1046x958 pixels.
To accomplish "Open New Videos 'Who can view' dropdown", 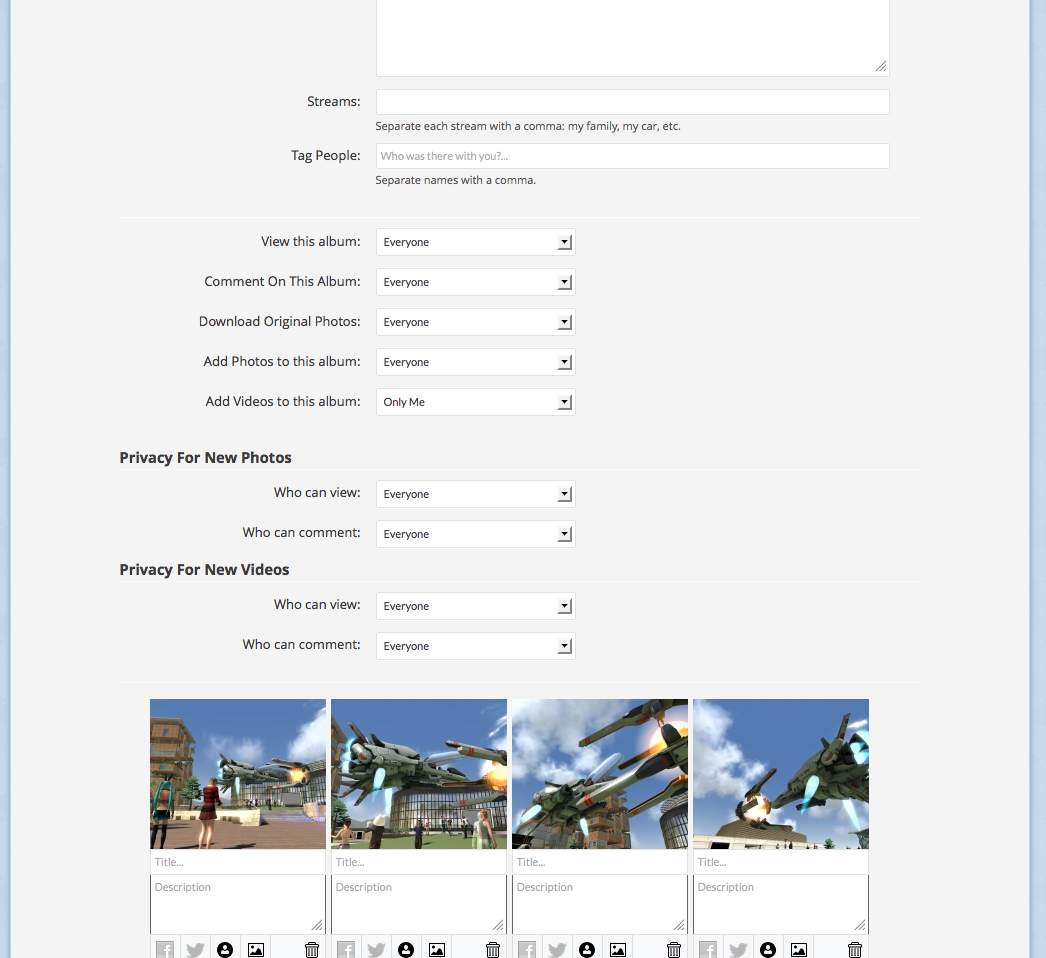I will (x=476, y=606).
